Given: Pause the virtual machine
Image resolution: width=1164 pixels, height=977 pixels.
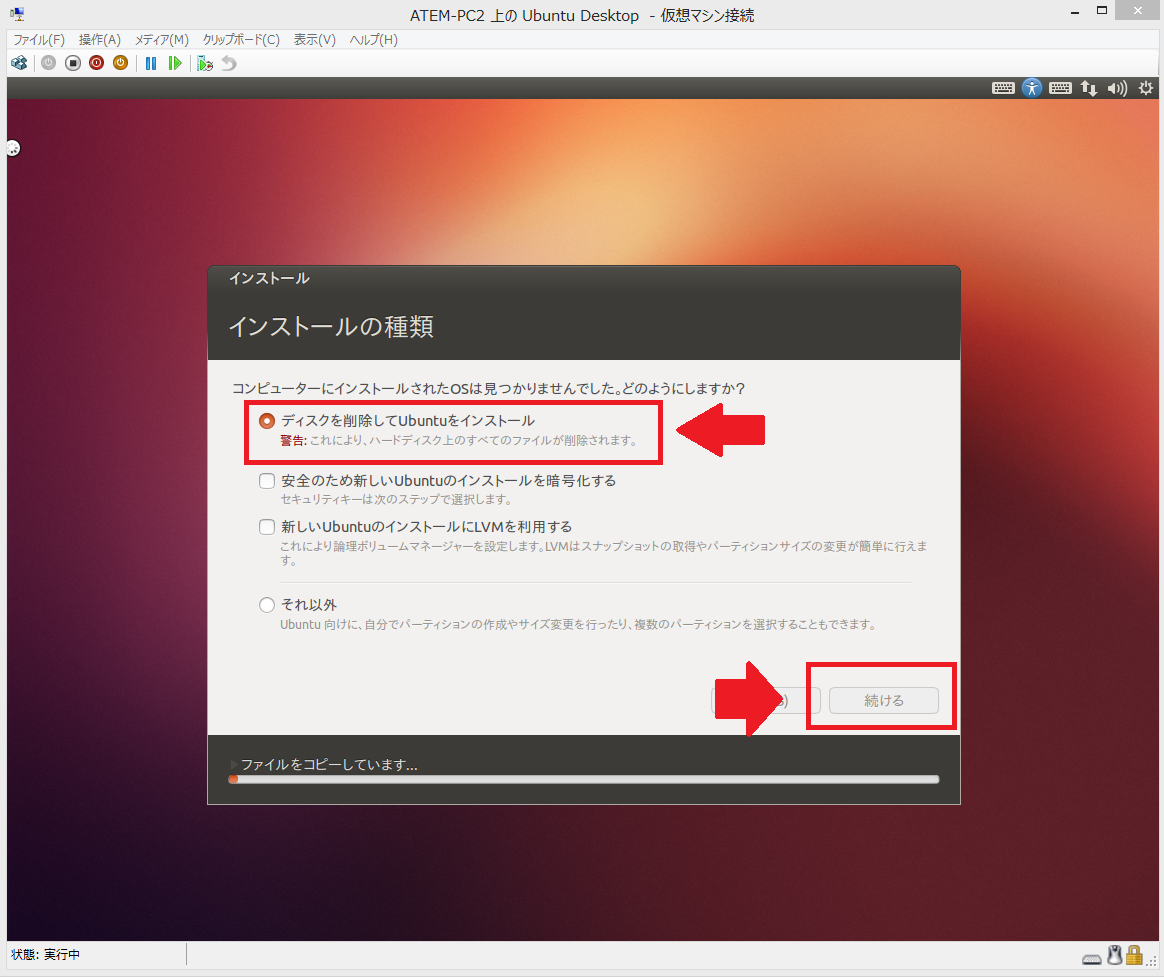Looking at the screenshot, I should click(x=151, y=63).
